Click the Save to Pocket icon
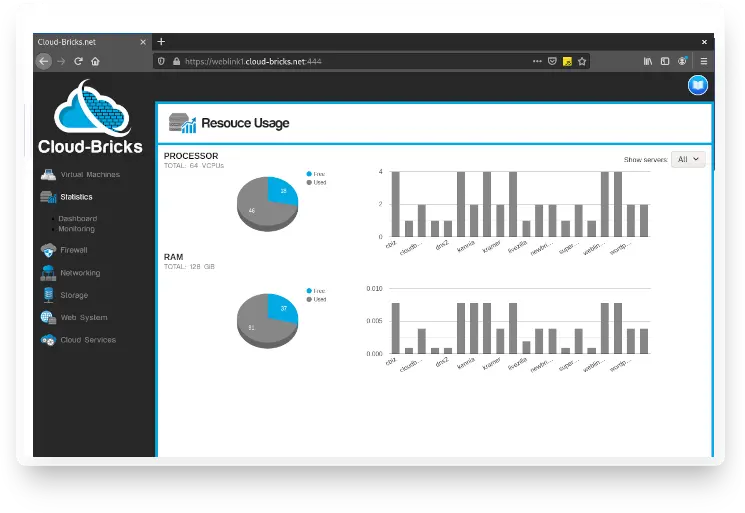 [552, 61]
